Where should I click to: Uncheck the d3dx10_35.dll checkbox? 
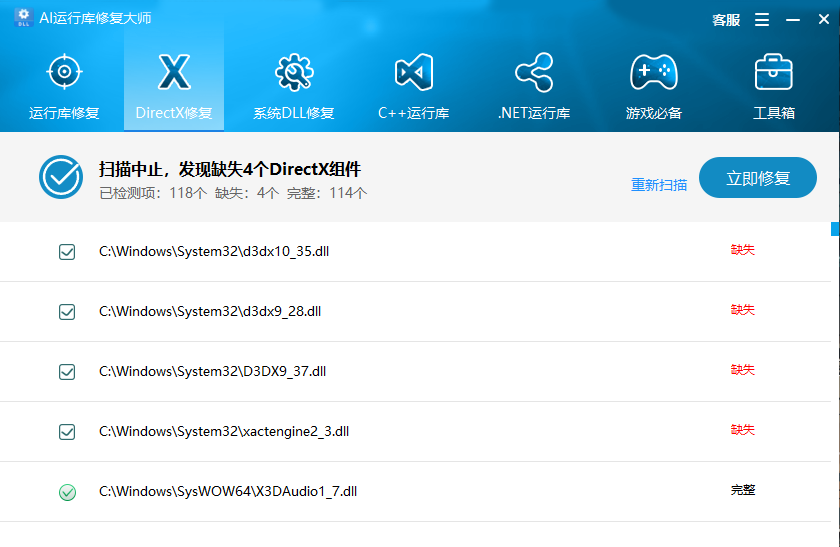[67, 252]
